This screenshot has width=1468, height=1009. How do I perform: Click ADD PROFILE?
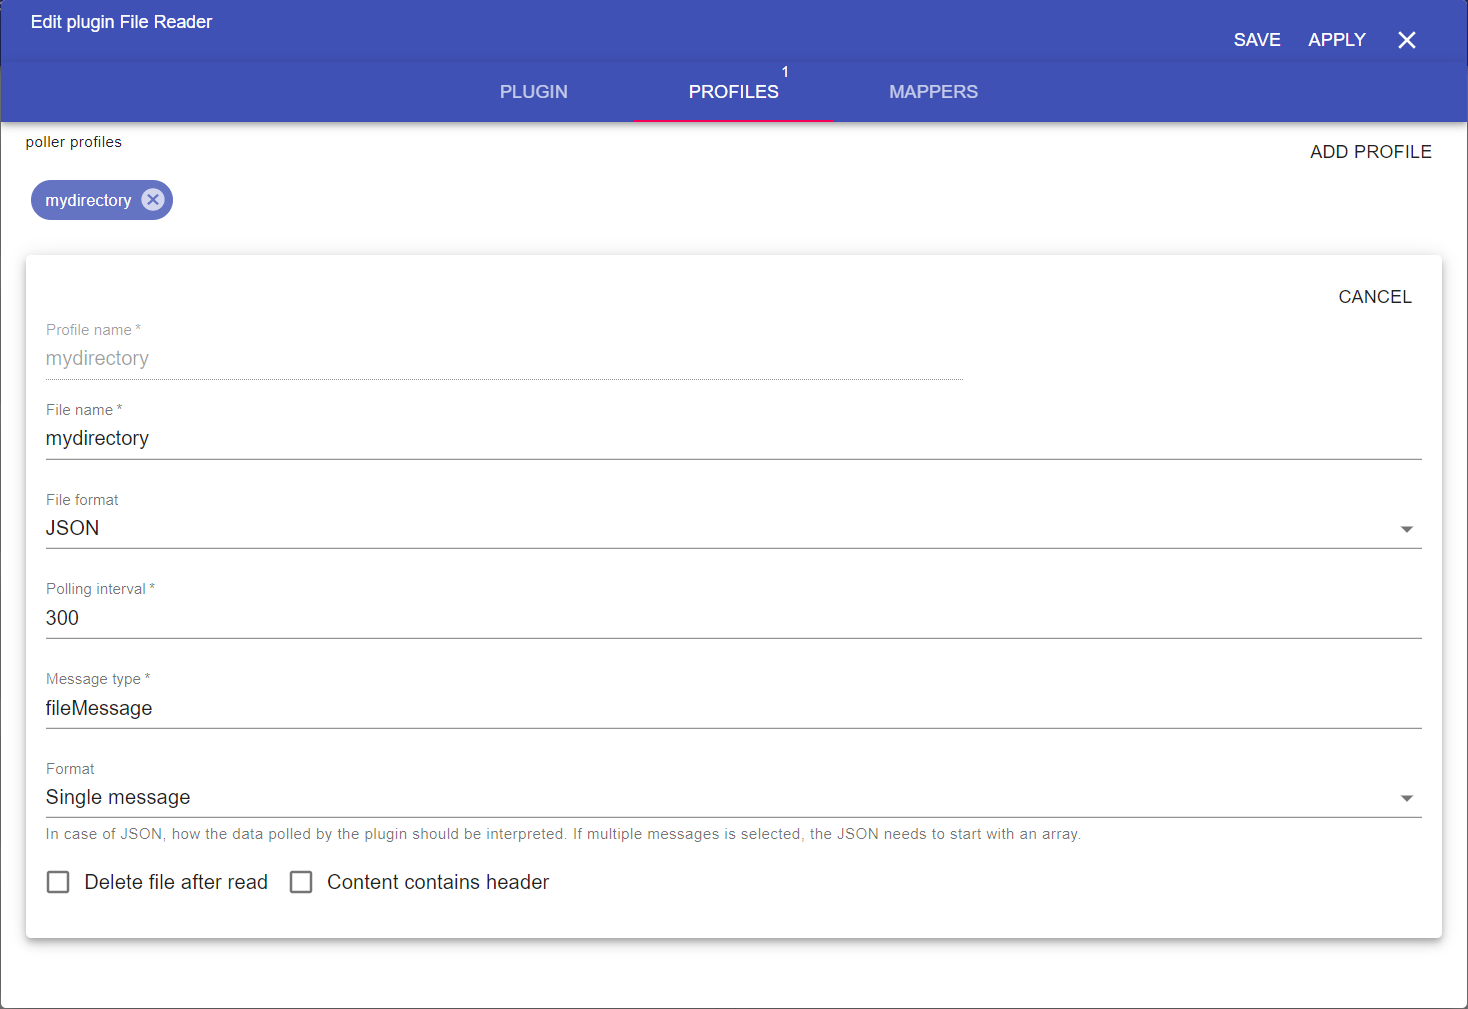click(1370, 152)
